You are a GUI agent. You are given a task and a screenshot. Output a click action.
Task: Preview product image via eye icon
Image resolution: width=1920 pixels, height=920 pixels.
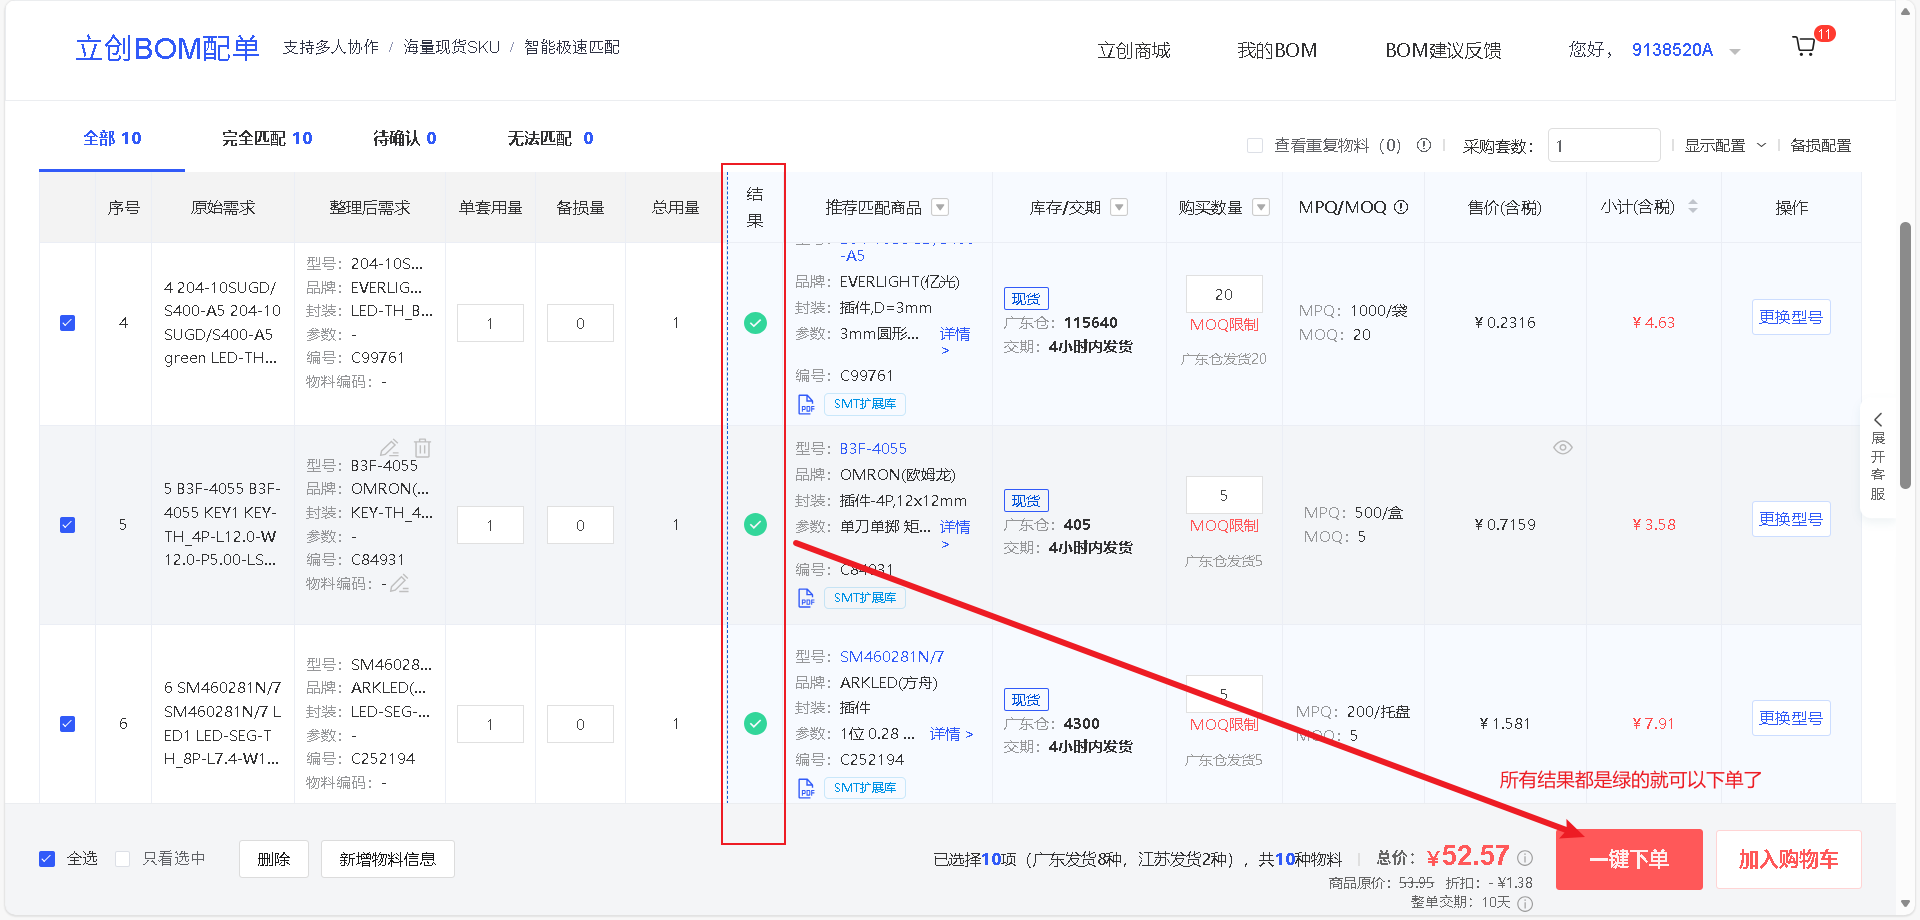click(x=1563, y=447)
